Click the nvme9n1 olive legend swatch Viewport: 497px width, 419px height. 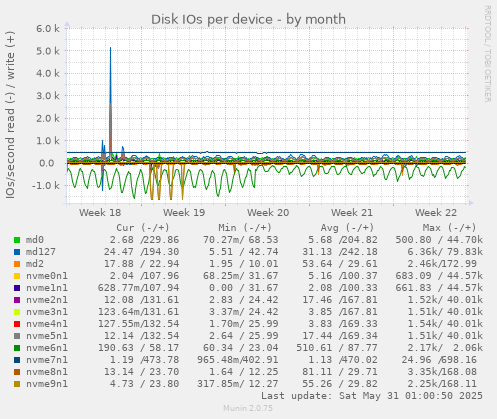17,384
